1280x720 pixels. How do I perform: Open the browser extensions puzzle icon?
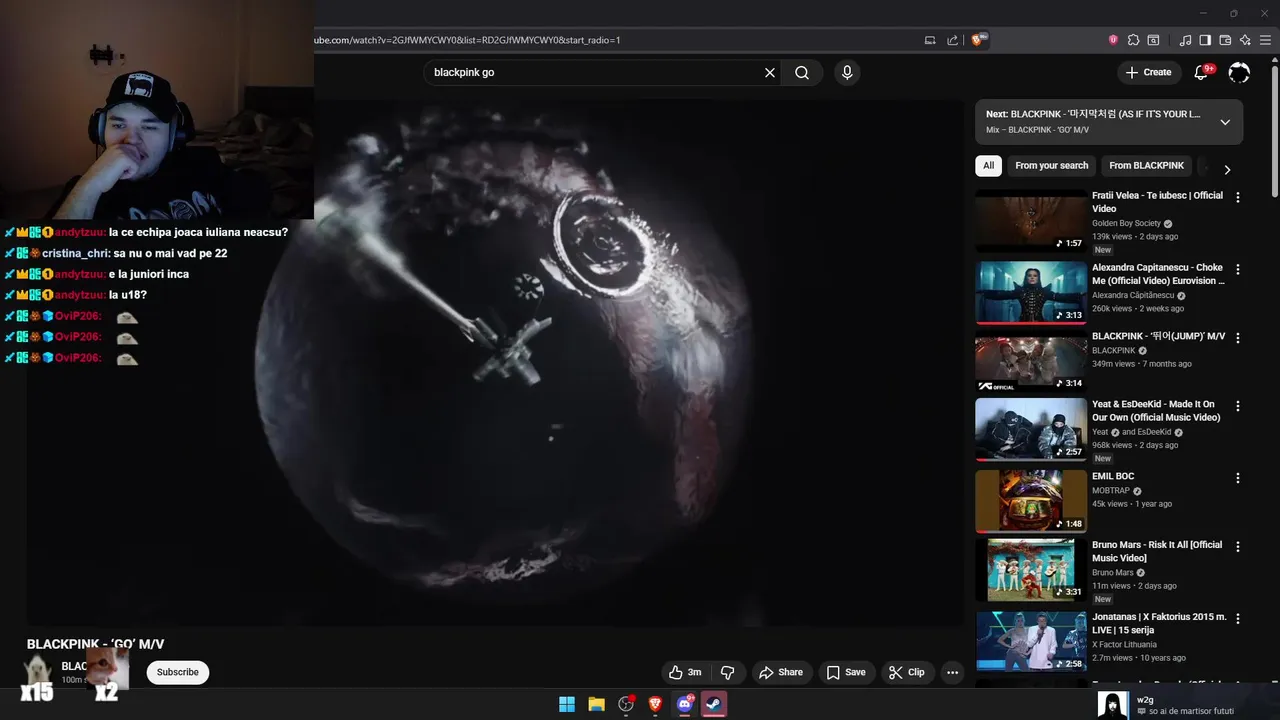click(1133, 40)
